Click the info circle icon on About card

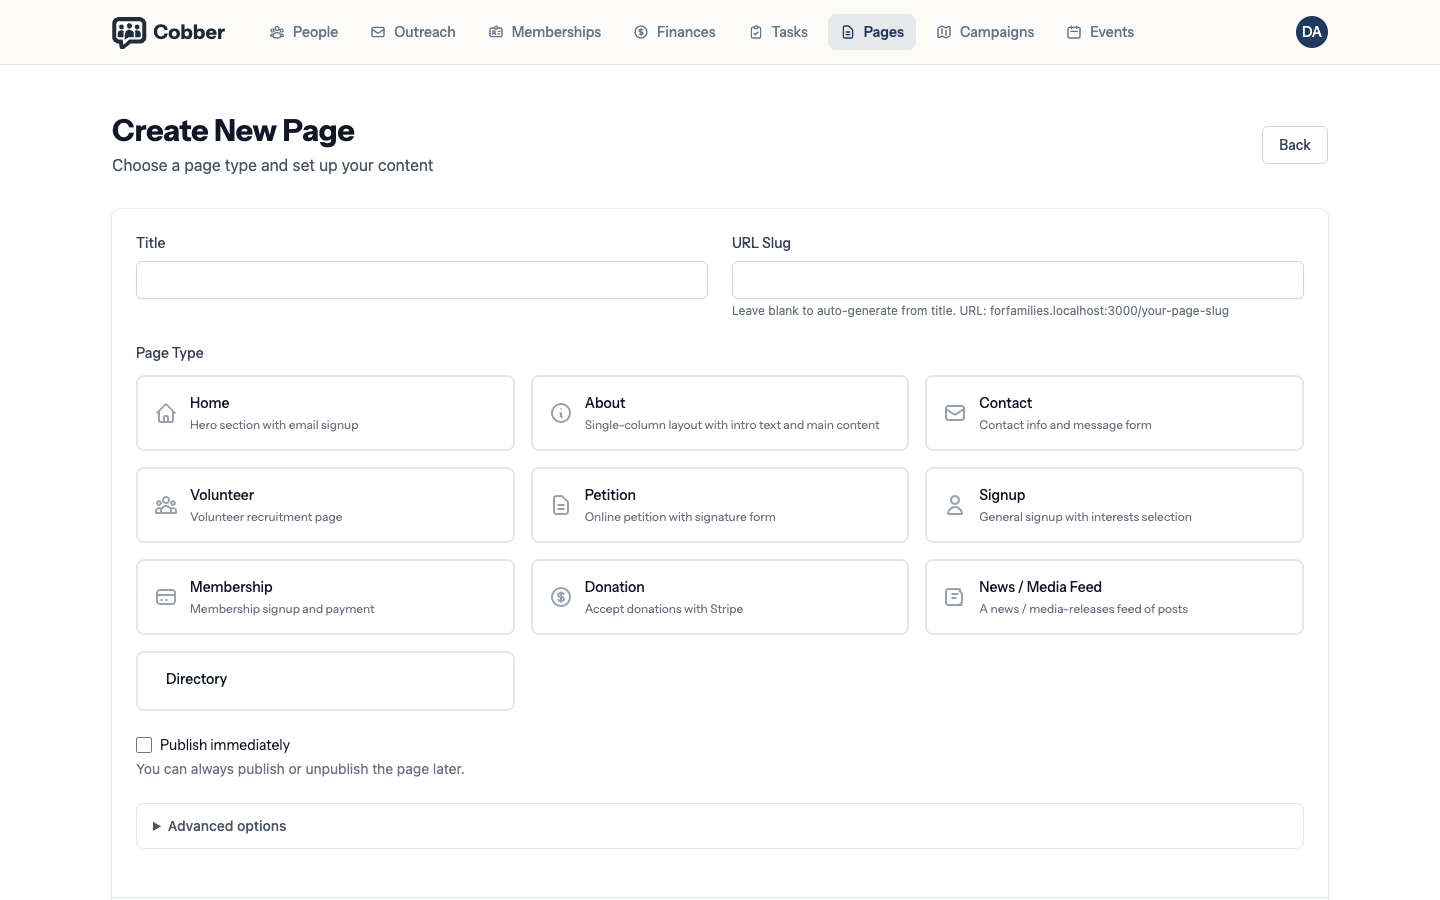561,413
